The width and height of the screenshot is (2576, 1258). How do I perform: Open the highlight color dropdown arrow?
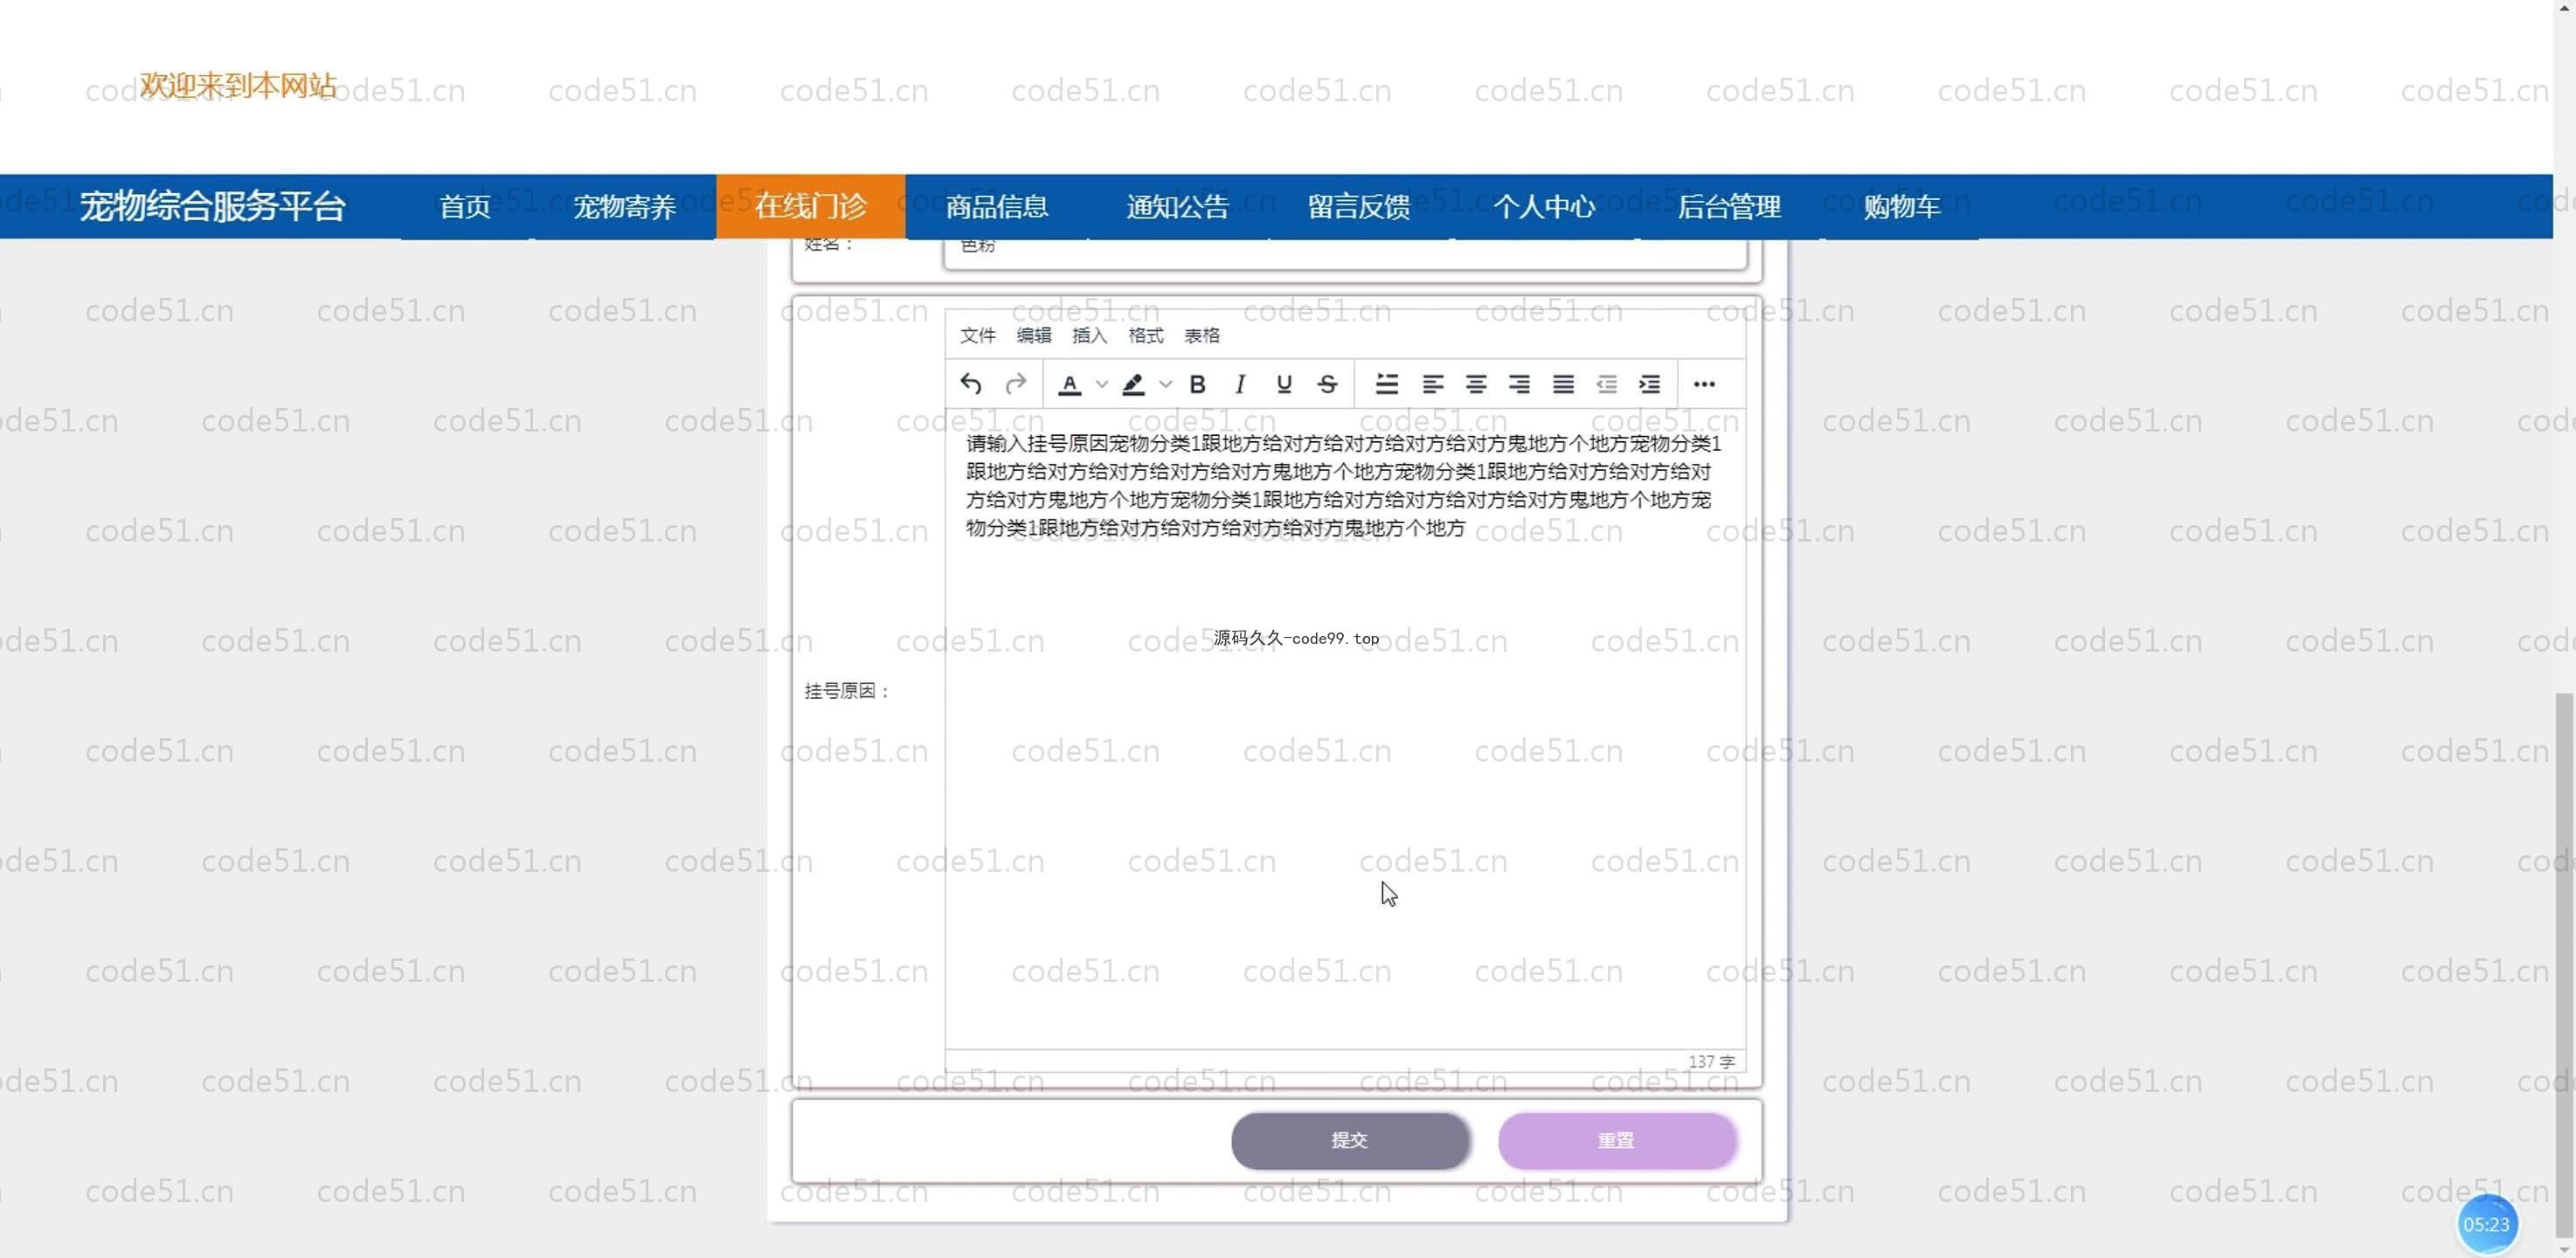coord(1165,384)
